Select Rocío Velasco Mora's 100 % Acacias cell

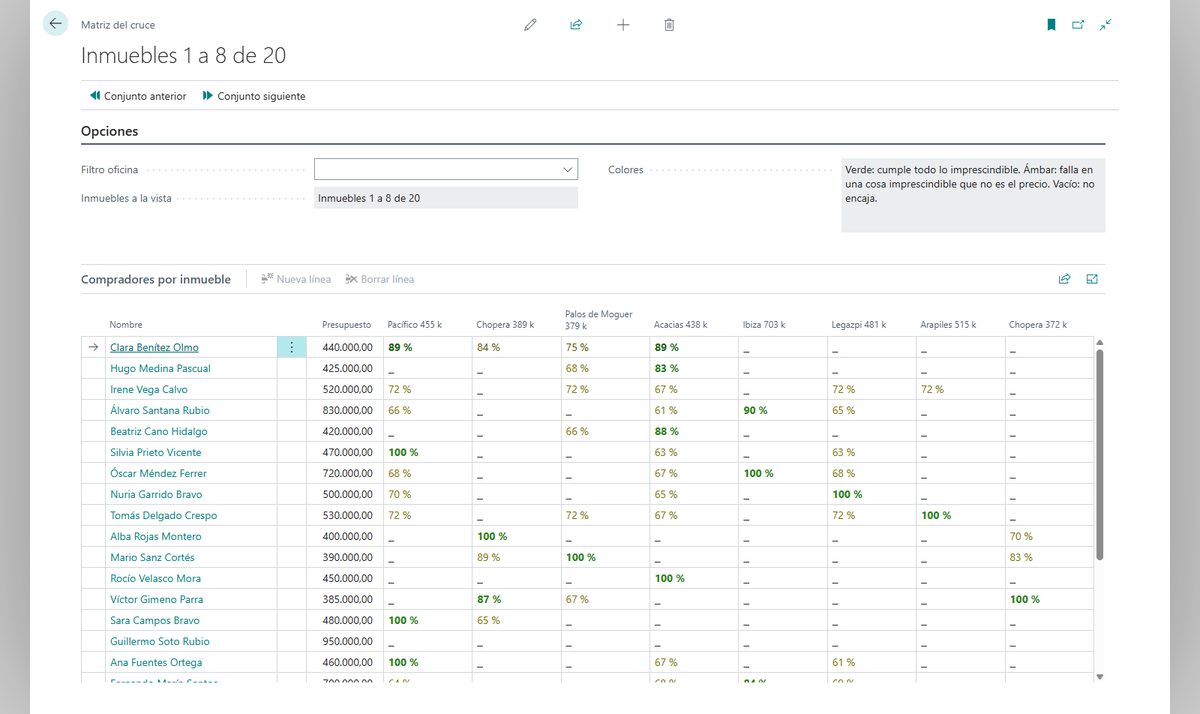[694, 578]
